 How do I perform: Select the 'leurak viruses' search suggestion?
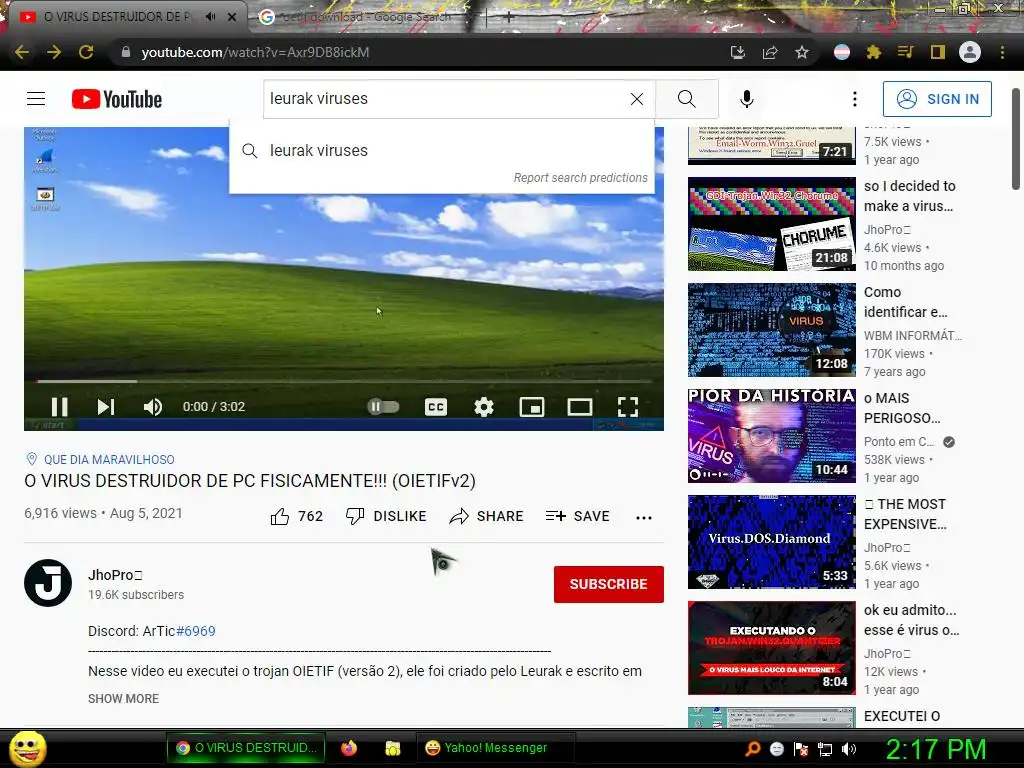[441, 151]
